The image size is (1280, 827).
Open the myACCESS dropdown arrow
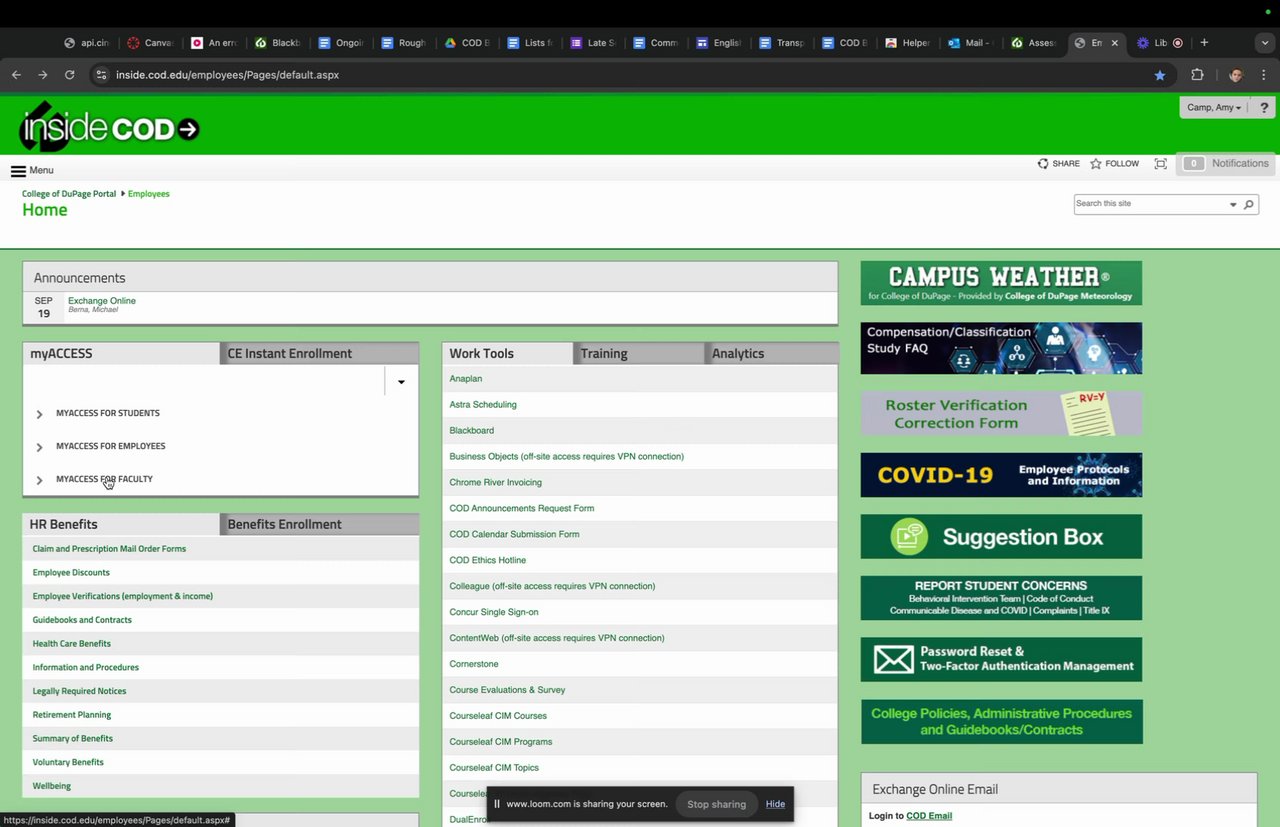pyautogui.click(x=401, y=381)
